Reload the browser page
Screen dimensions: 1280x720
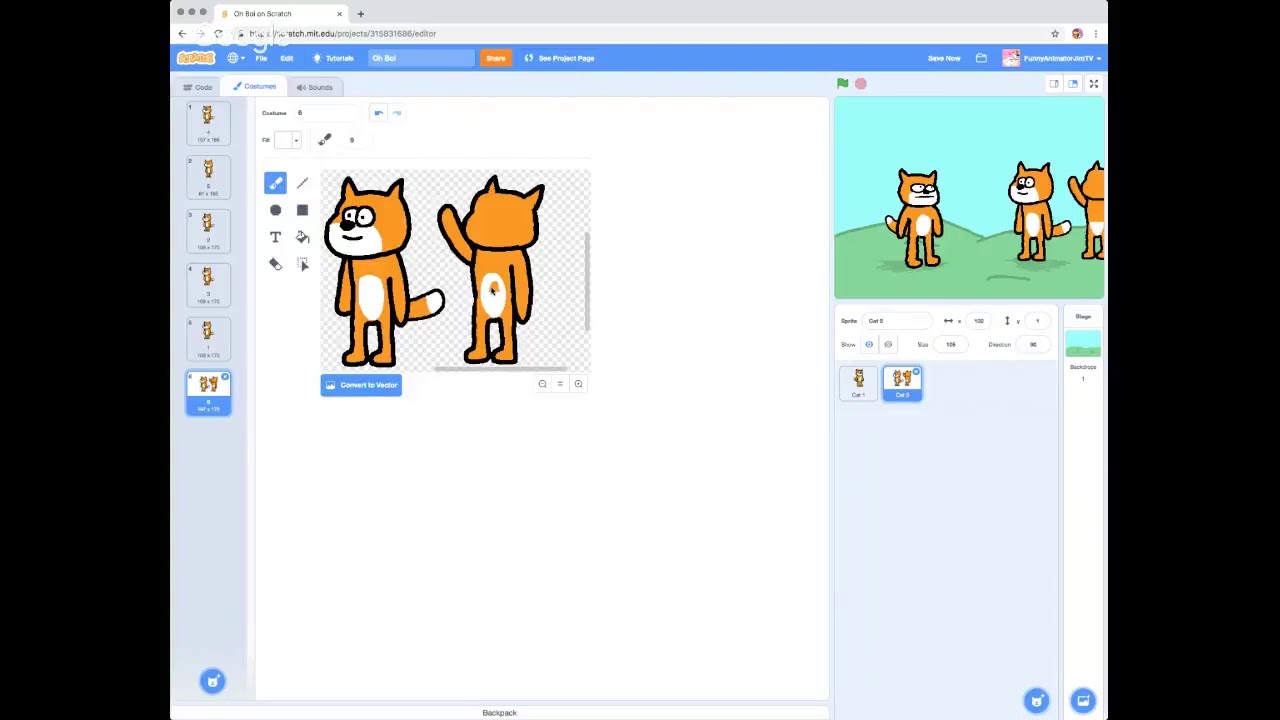[218, 34]
